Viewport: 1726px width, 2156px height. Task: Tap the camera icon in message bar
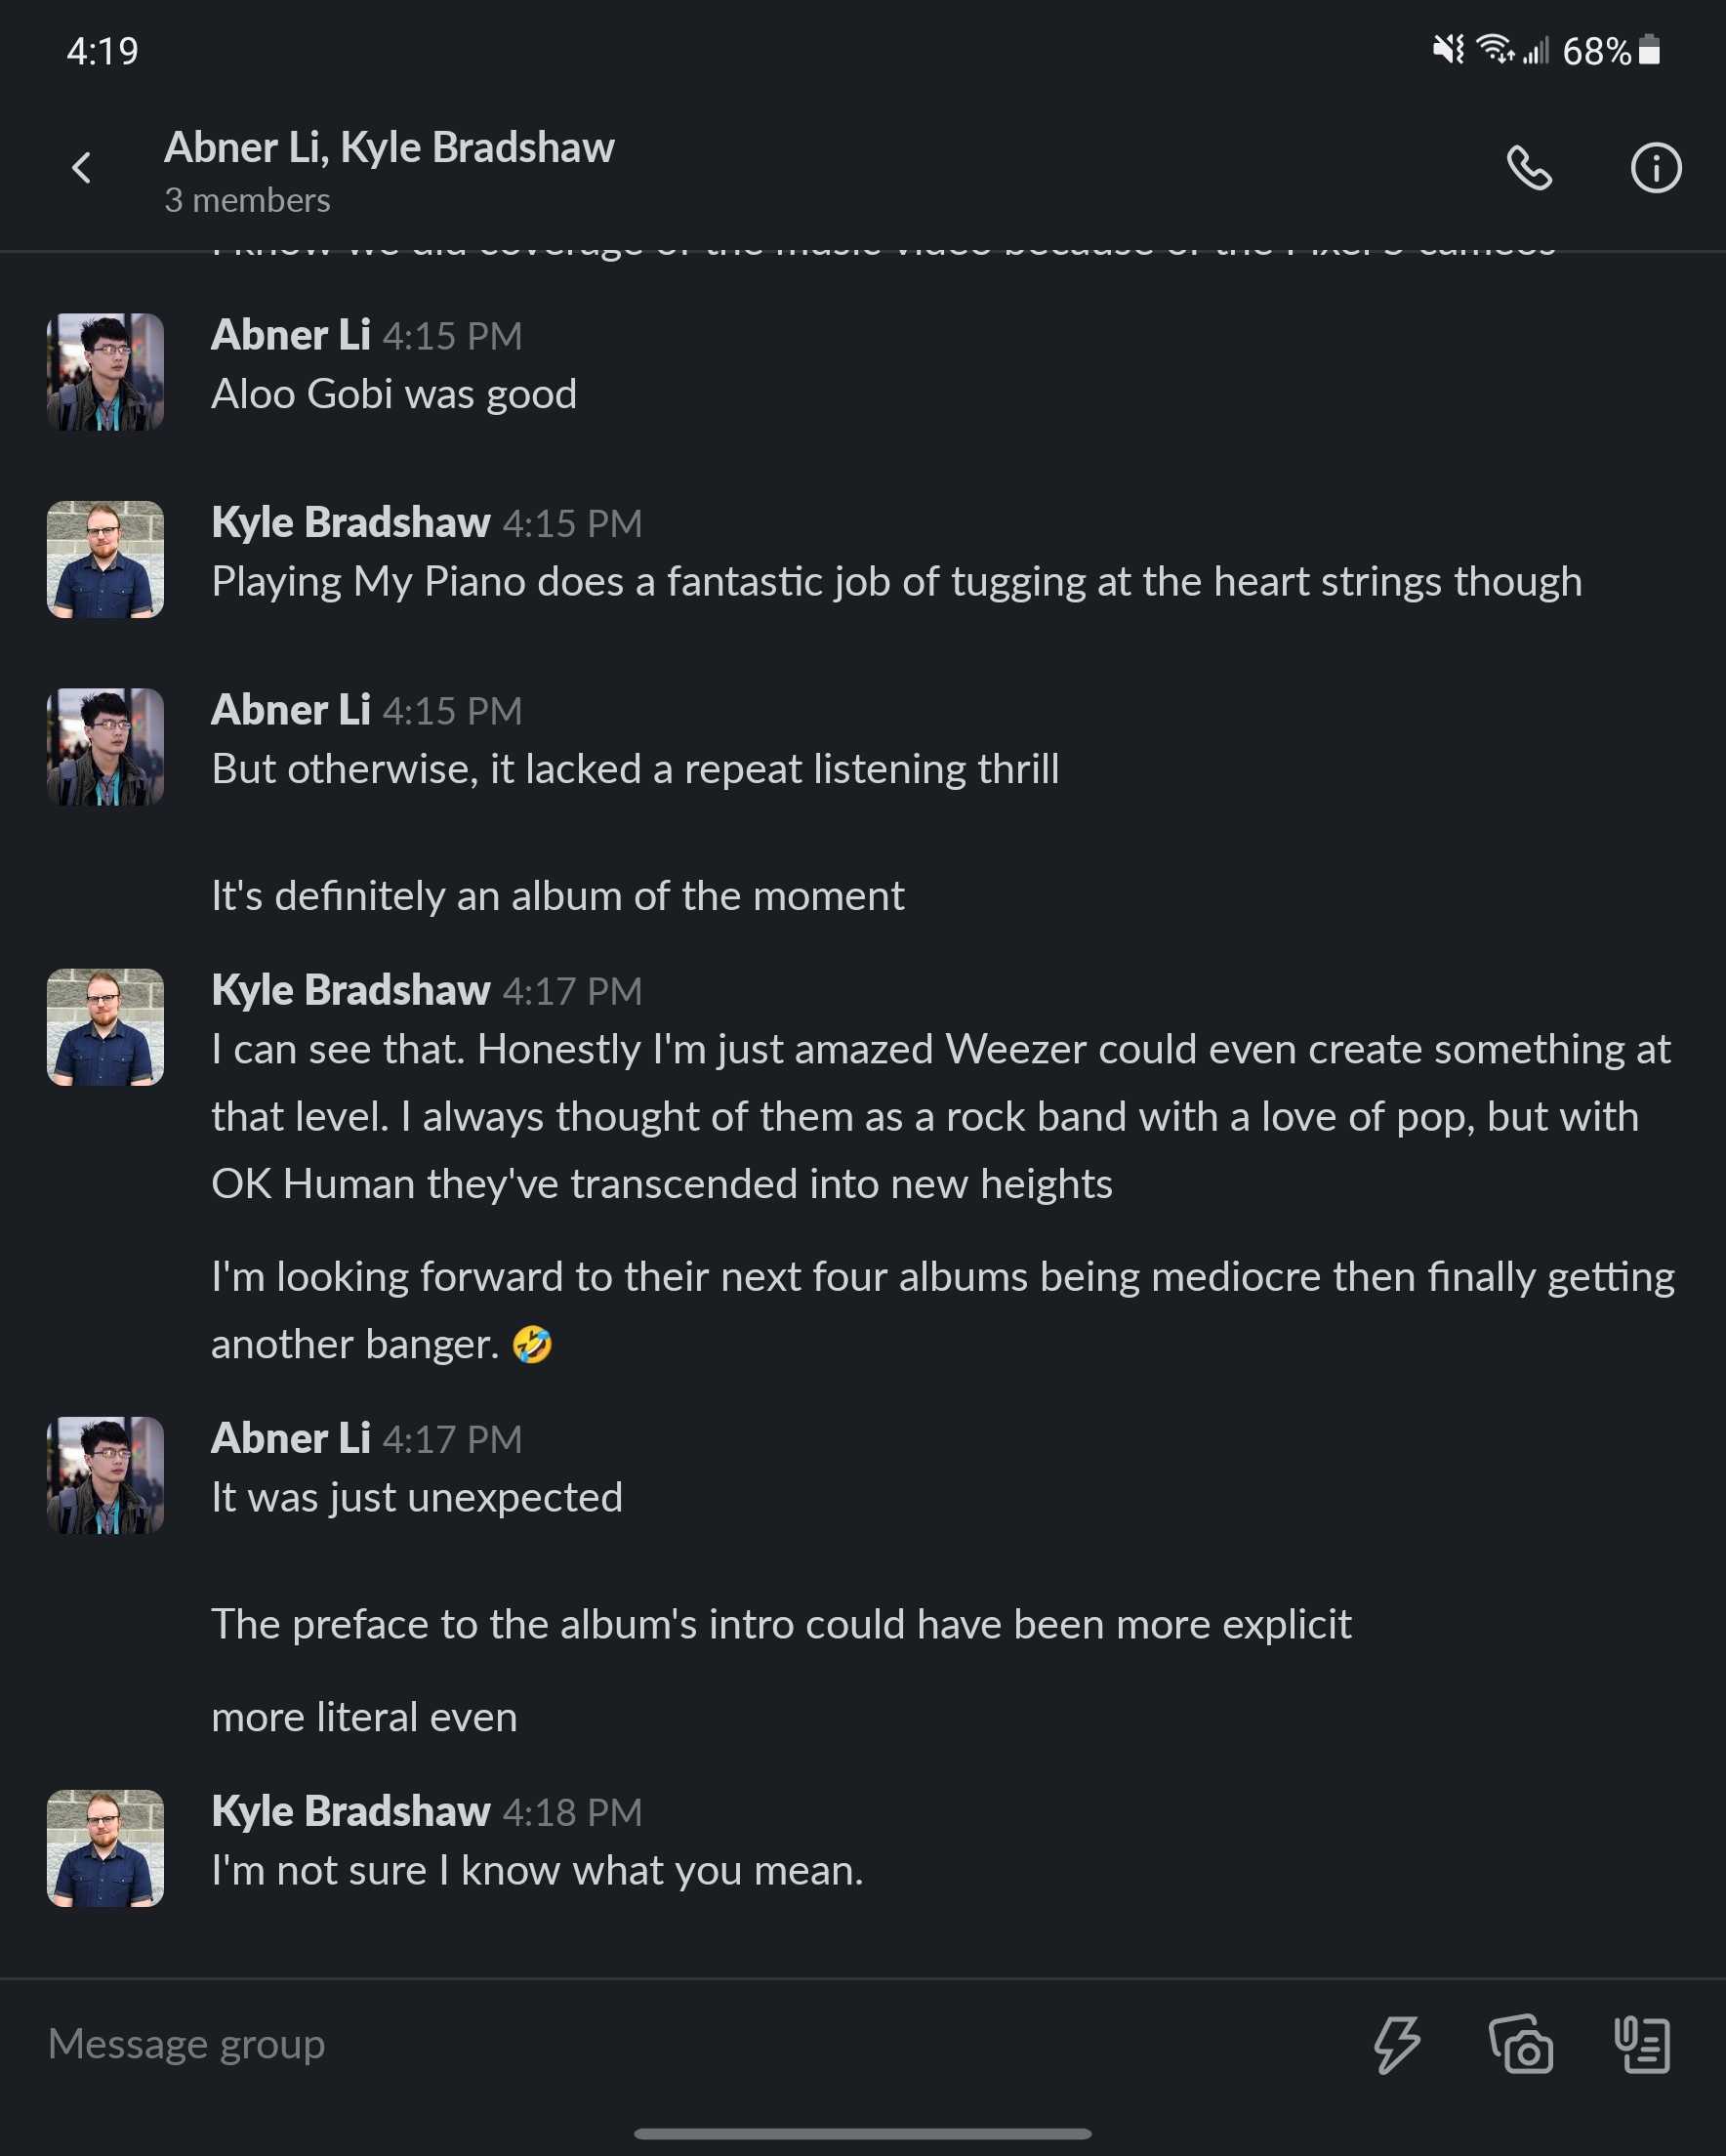1520,2043
